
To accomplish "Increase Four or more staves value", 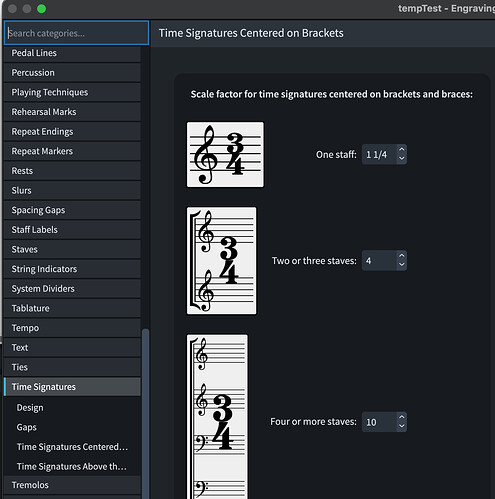I will [x=402, y=417].
